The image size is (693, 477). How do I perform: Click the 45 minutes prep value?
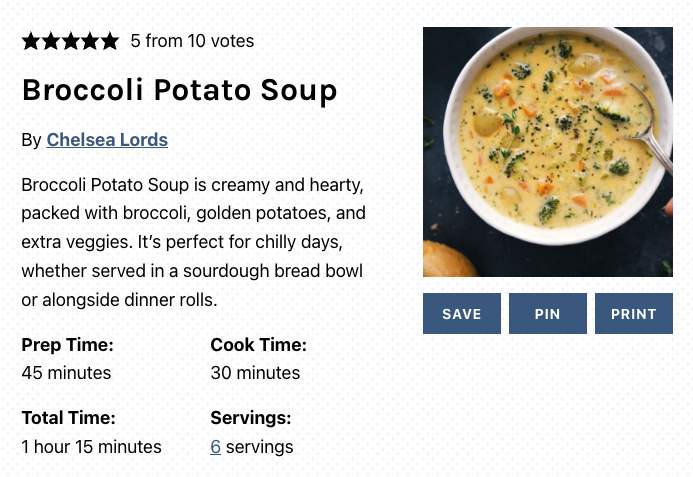[66, 373]
